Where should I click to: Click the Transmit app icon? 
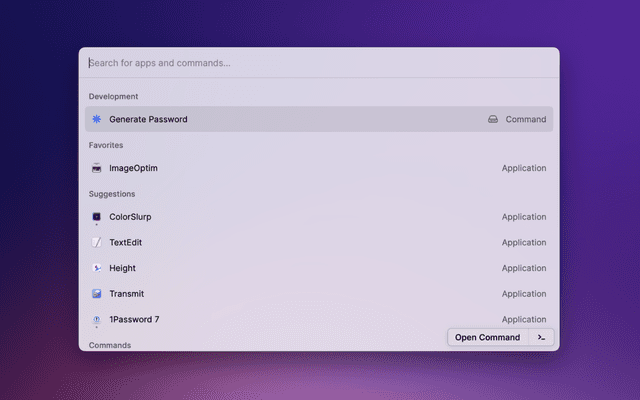click(97, 294)
